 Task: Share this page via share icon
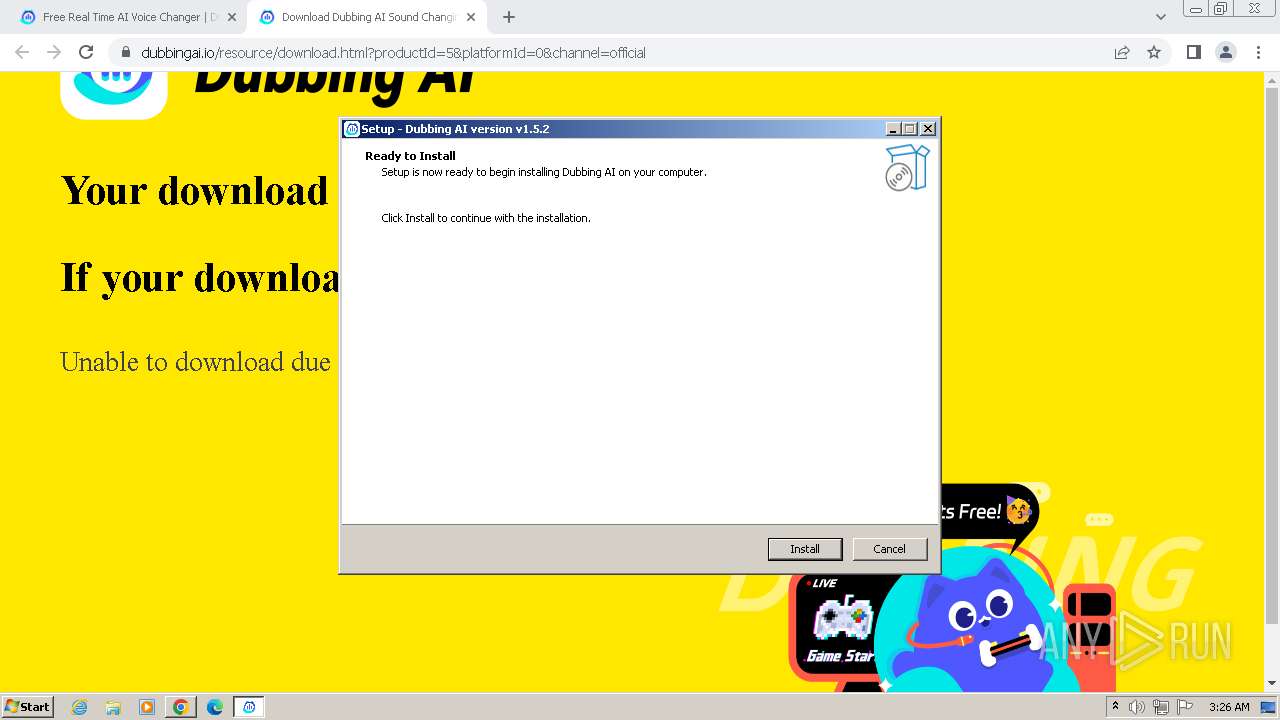[x=1122, y=52]
